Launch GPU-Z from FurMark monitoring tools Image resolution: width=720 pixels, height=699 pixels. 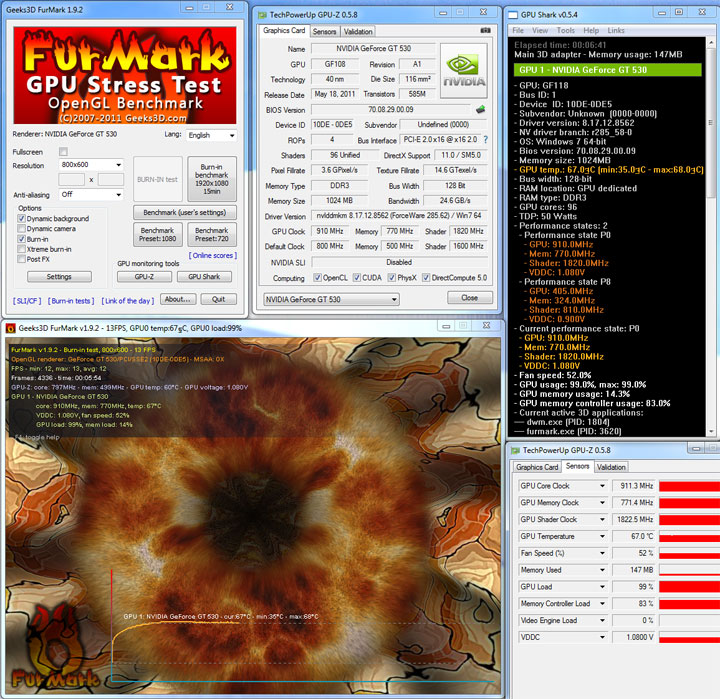[144, 277]
